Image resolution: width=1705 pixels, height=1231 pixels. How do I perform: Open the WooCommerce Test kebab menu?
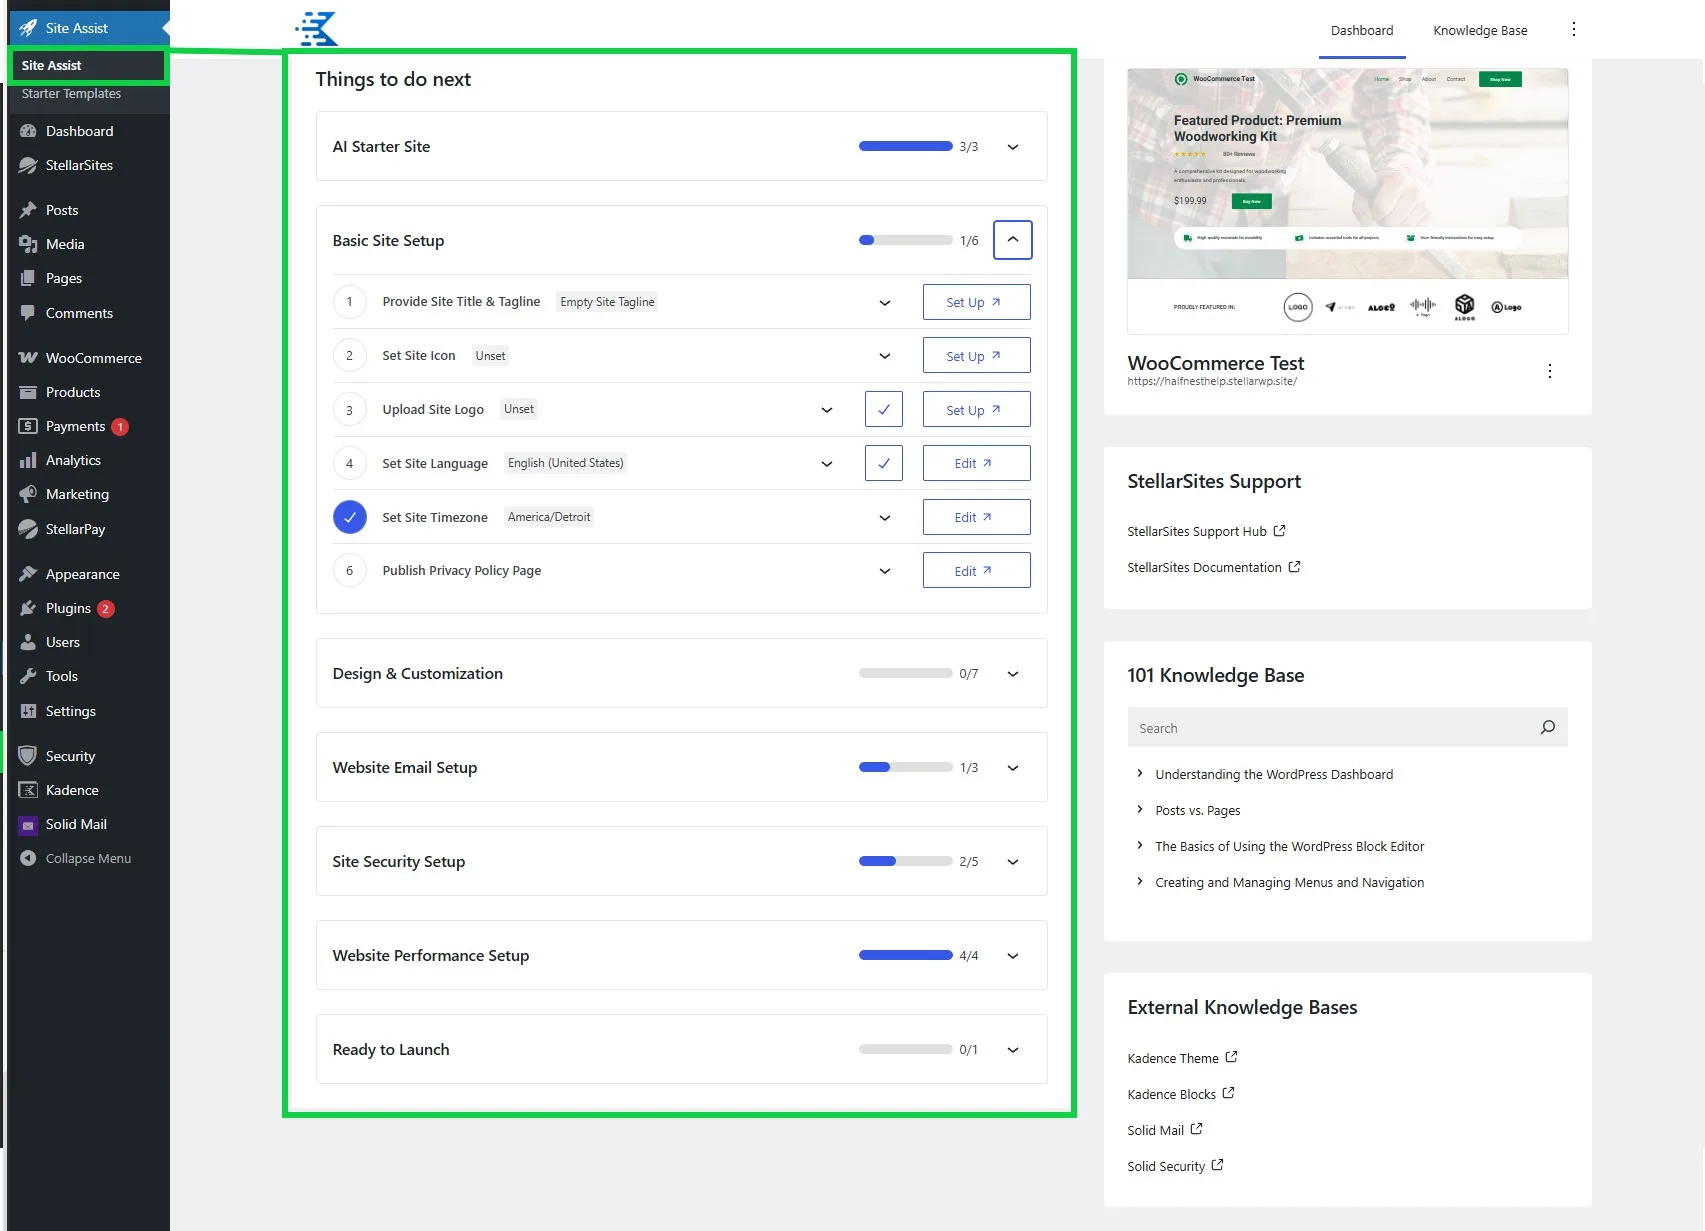pyautogui.click(x=1550, y=371)
